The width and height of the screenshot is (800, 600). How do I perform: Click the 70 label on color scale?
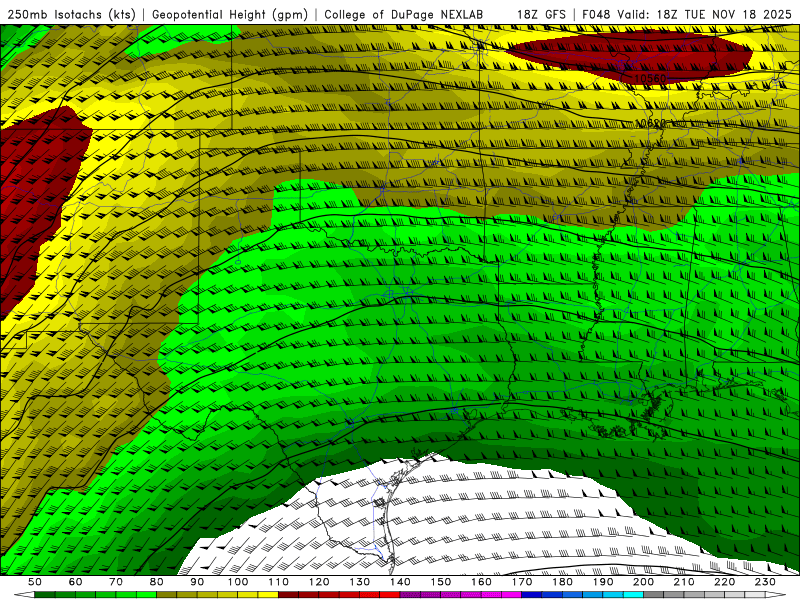point(116,582)
